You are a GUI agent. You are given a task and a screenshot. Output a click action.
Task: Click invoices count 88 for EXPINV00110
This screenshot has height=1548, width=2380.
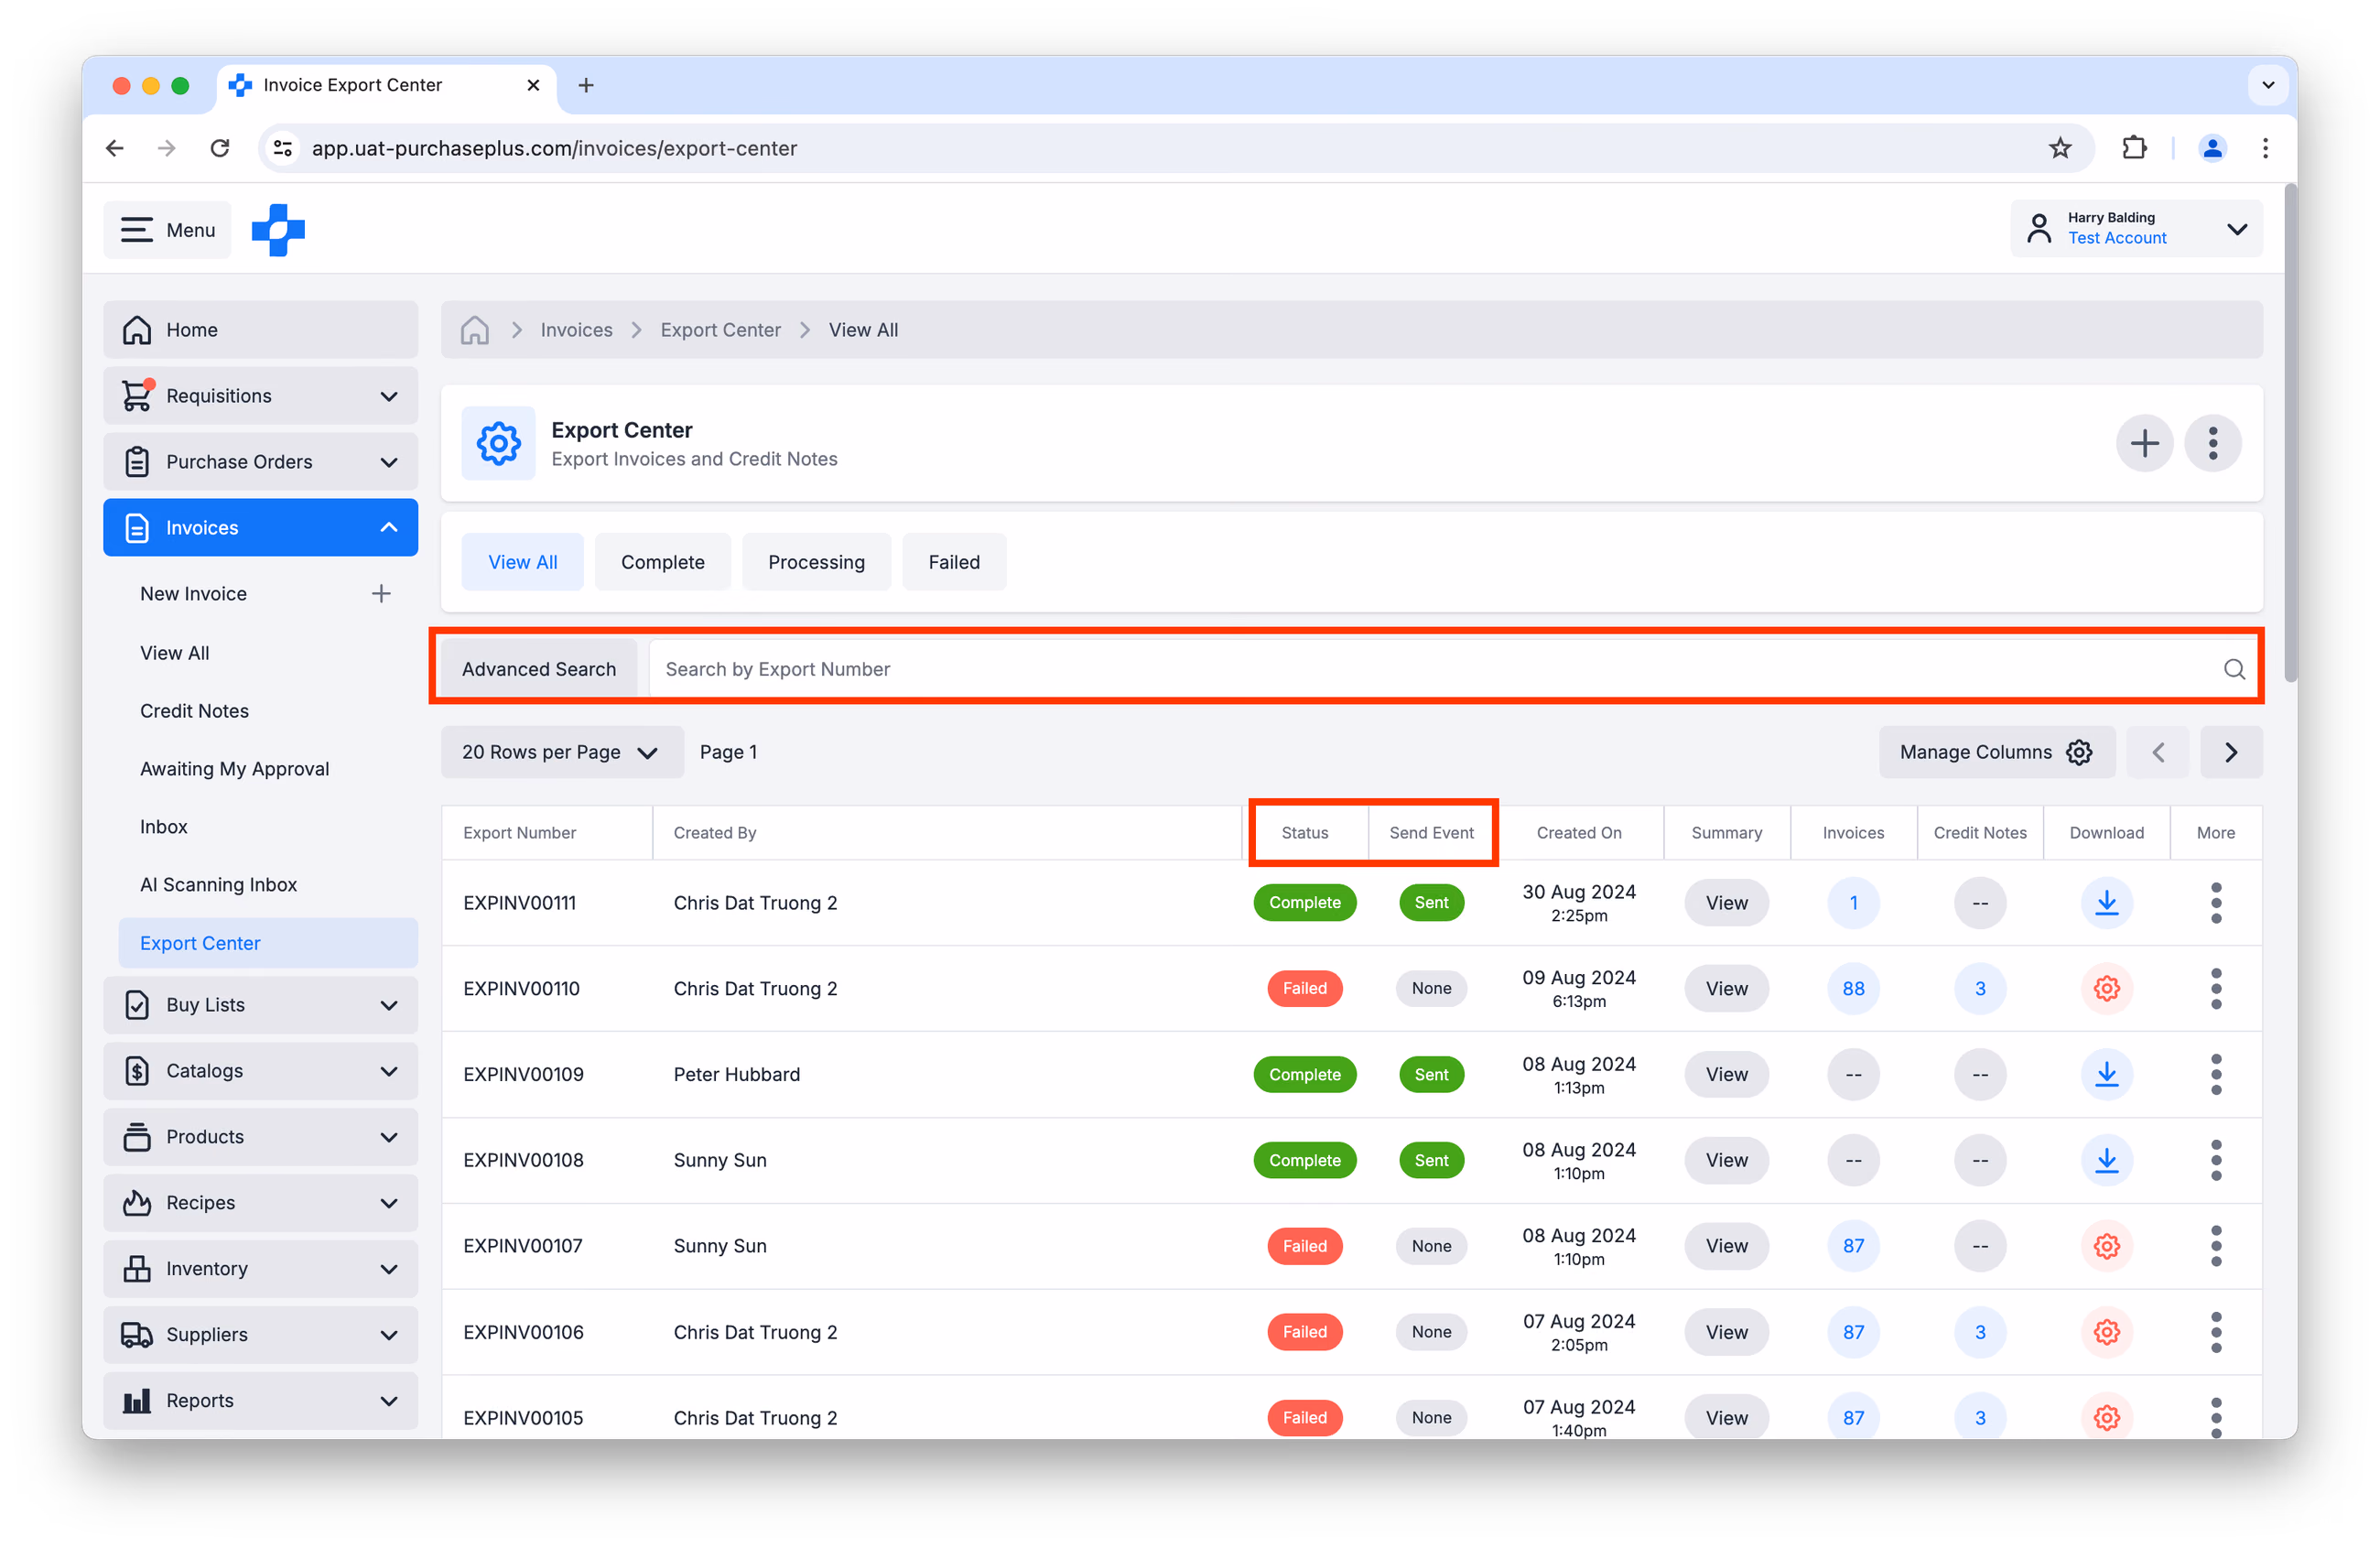[x=1853, y=989]
